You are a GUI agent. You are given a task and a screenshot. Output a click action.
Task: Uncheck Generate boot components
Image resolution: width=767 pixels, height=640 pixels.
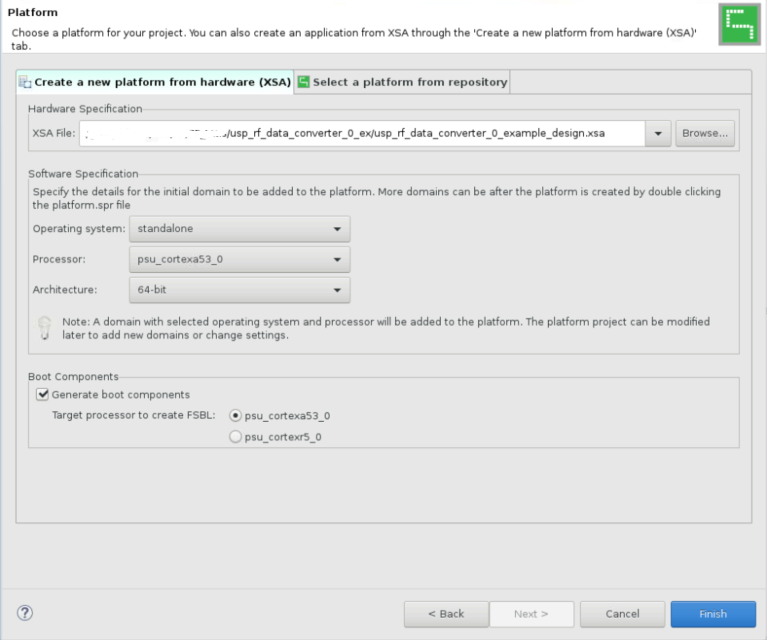(42, 394)
